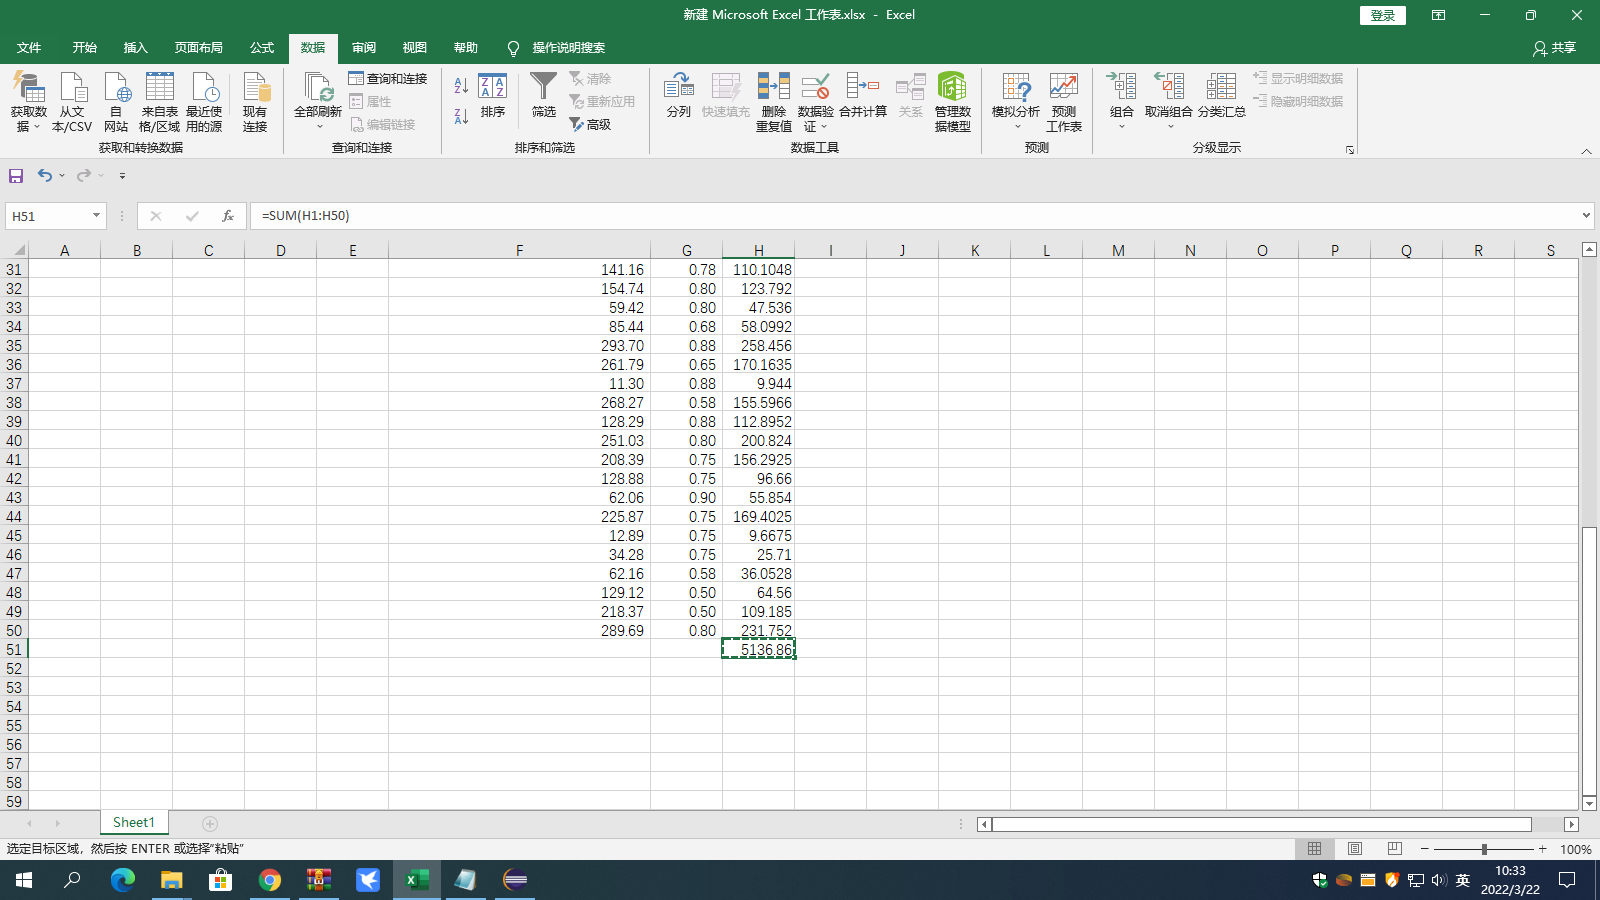Viewport: 1600px width, 900px height.
Task: Select Normal view button in status bar
Action: click(1314, 849)
